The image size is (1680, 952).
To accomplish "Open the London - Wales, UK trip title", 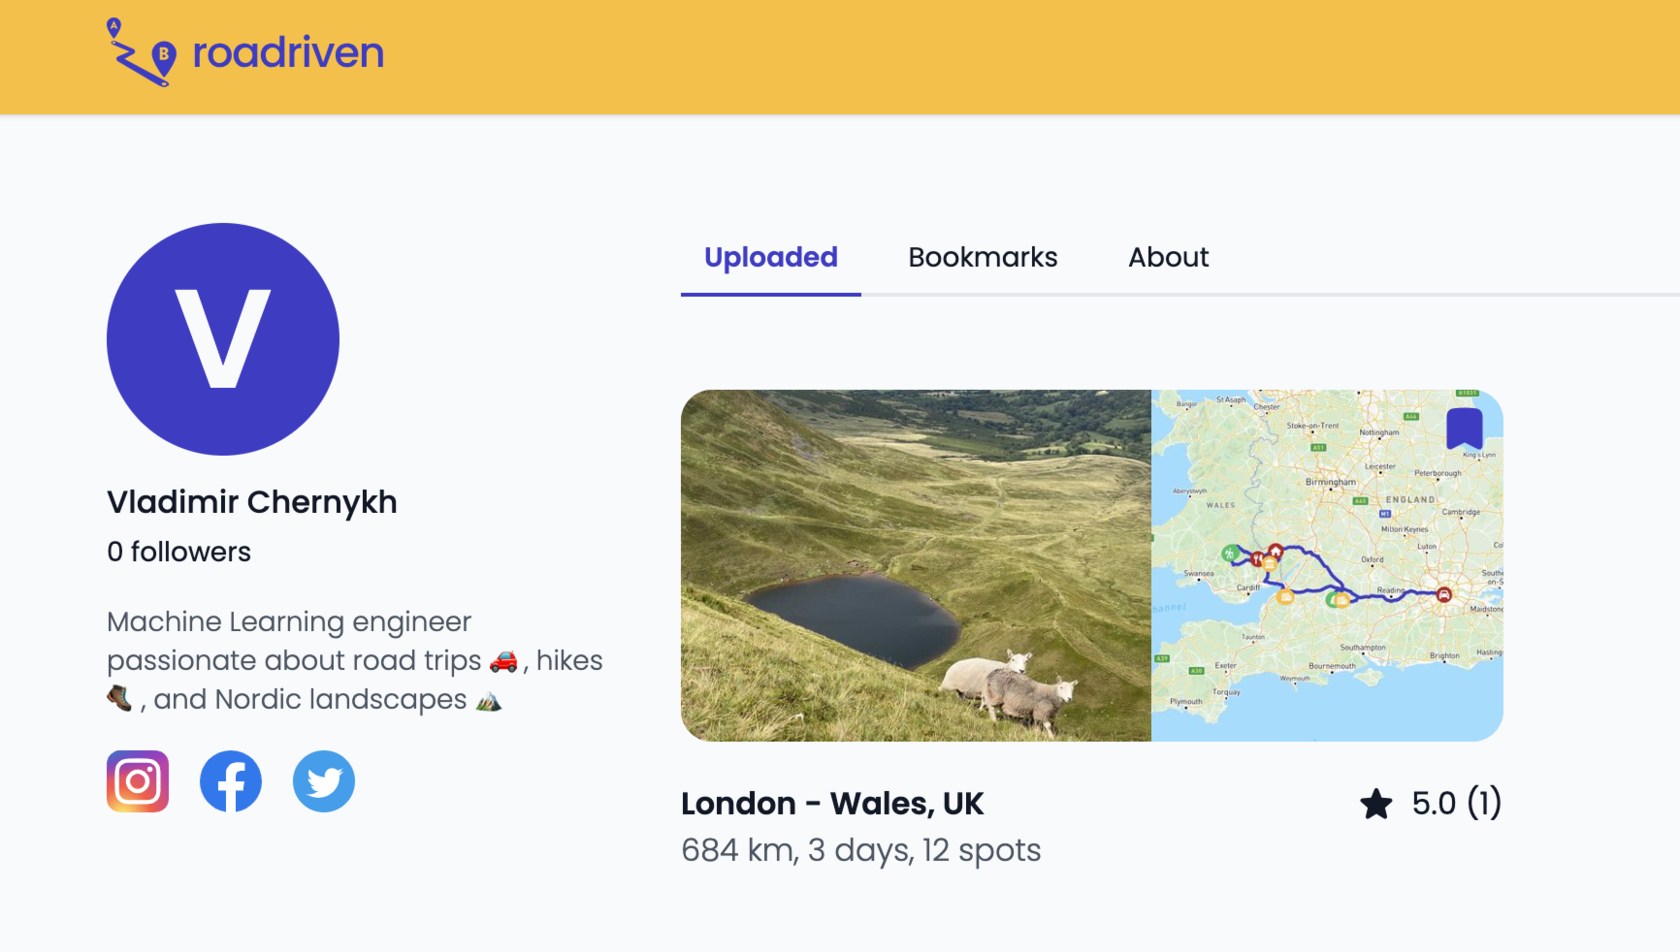I will 832,804.
